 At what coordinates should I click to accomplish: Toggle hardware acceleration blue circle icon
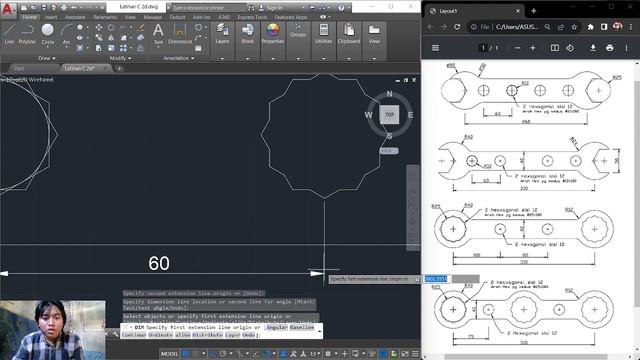384,353
